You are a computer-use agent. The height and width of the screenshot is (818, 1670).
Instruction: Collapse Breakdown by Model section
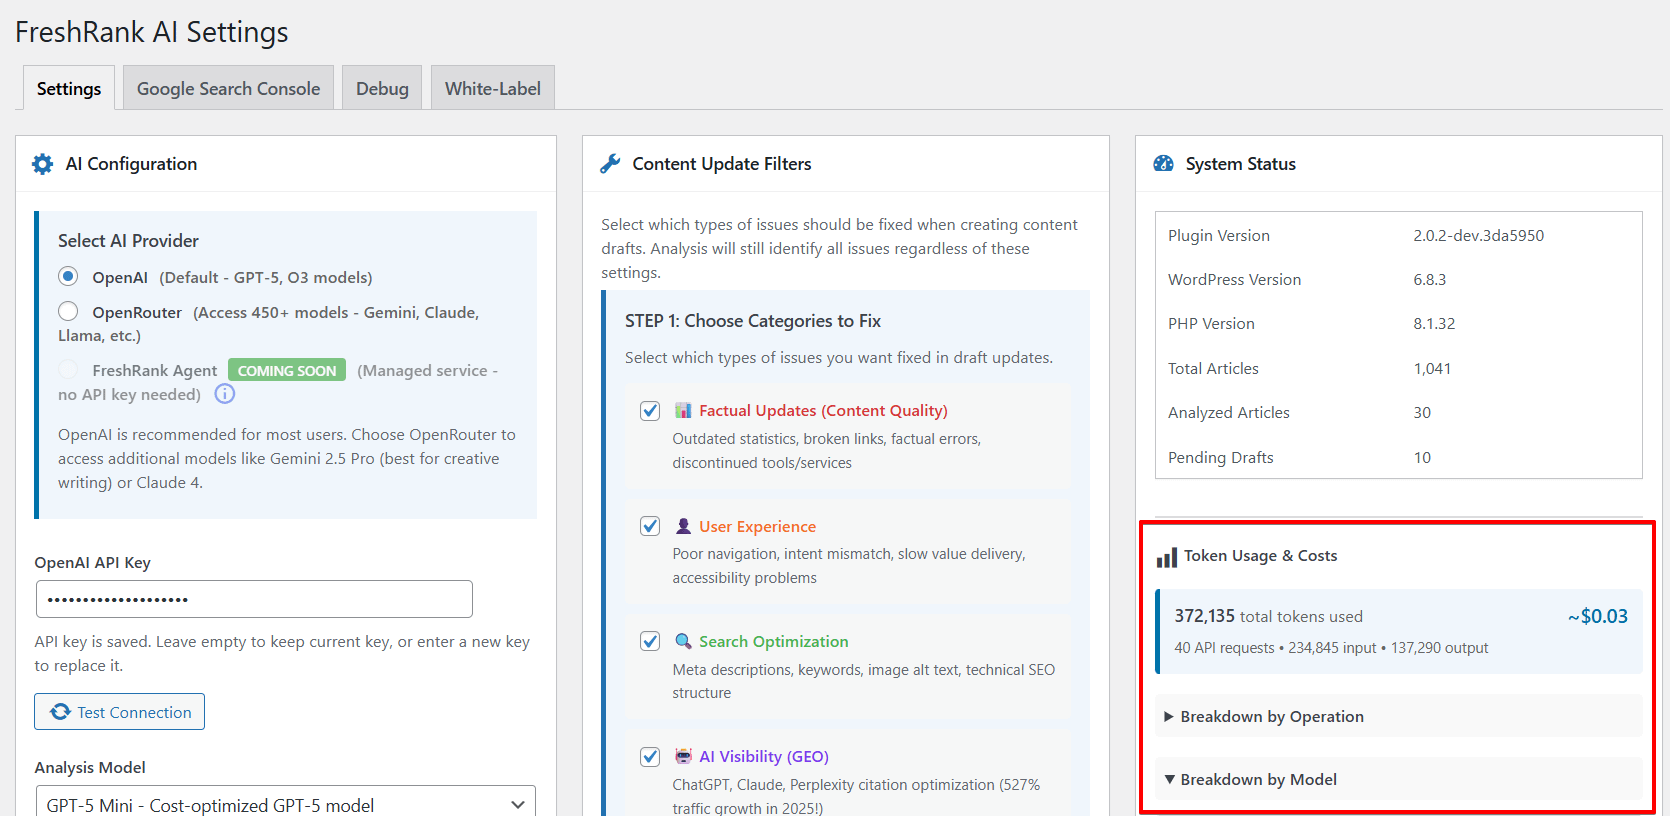tap(1398, 779)
